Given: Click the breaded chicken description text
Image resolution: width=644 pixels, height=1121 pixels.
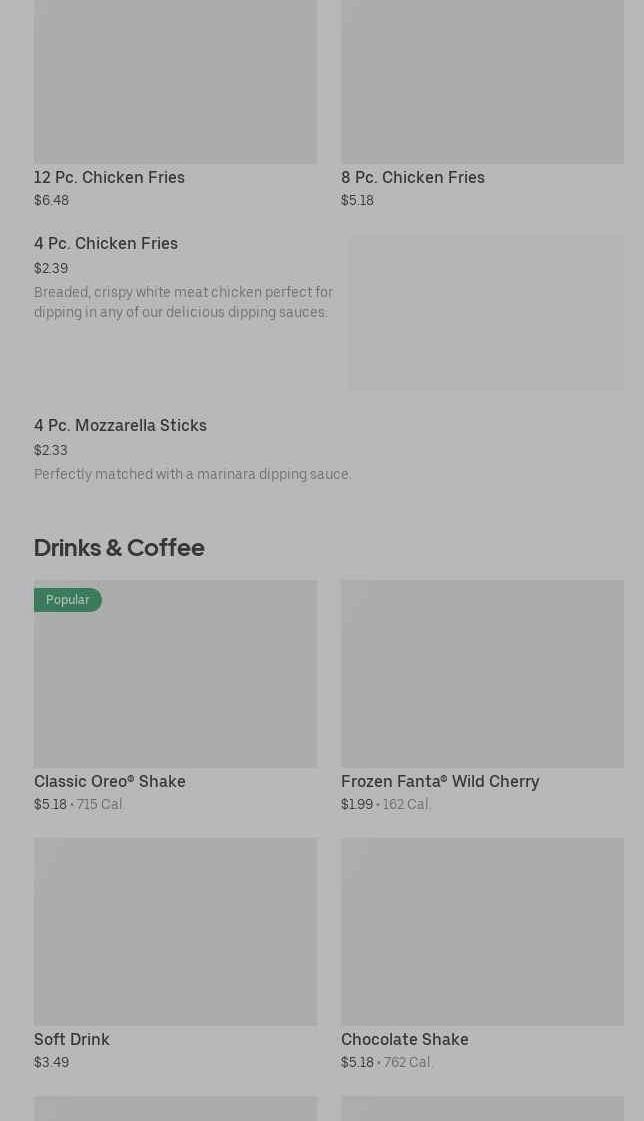Looking at the screenshot, I should coord(183,302).
